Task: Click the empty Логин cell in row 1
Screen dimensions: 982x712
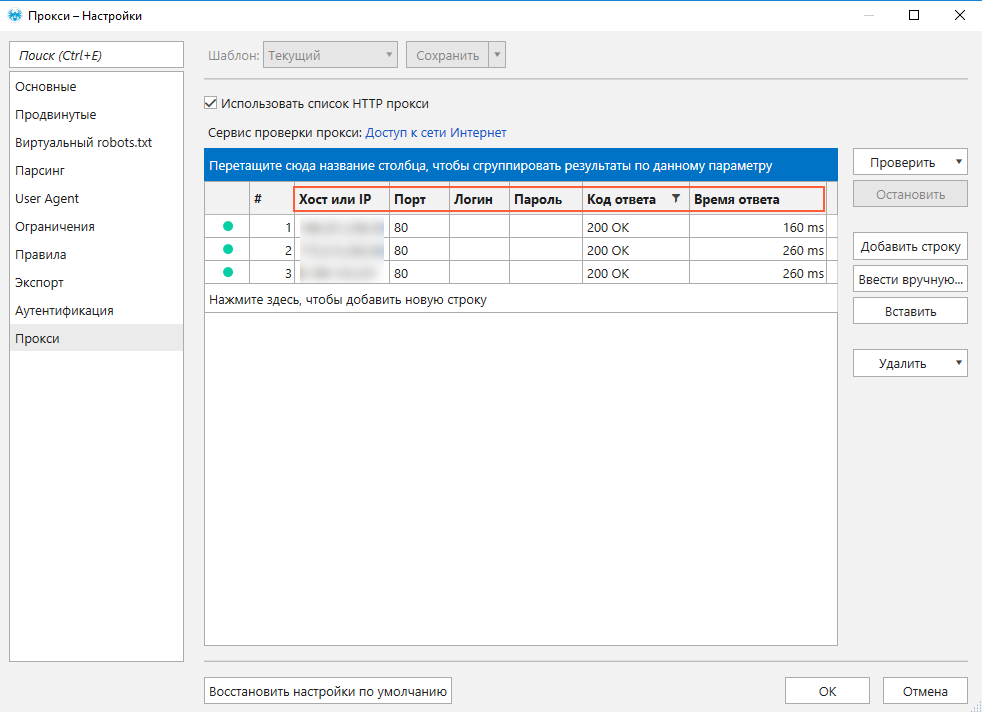Action: (x=479, y=227)
